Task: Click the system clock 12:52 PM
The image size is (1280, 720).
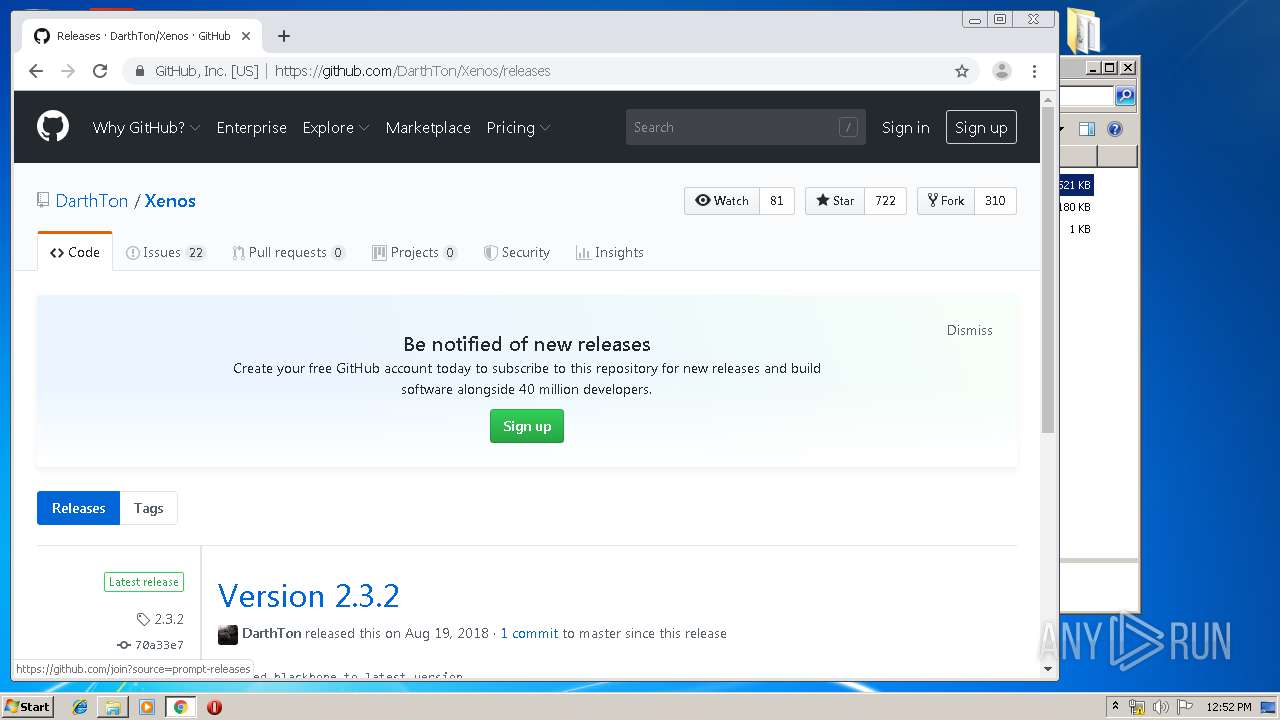Action: [x=1229, y=707]
